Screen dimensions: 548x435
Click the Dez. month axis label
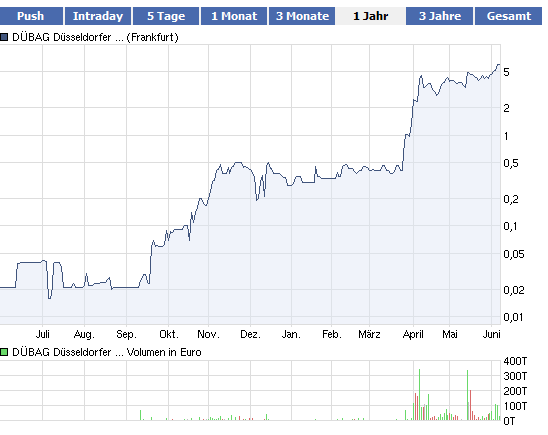tap(251, 334)
